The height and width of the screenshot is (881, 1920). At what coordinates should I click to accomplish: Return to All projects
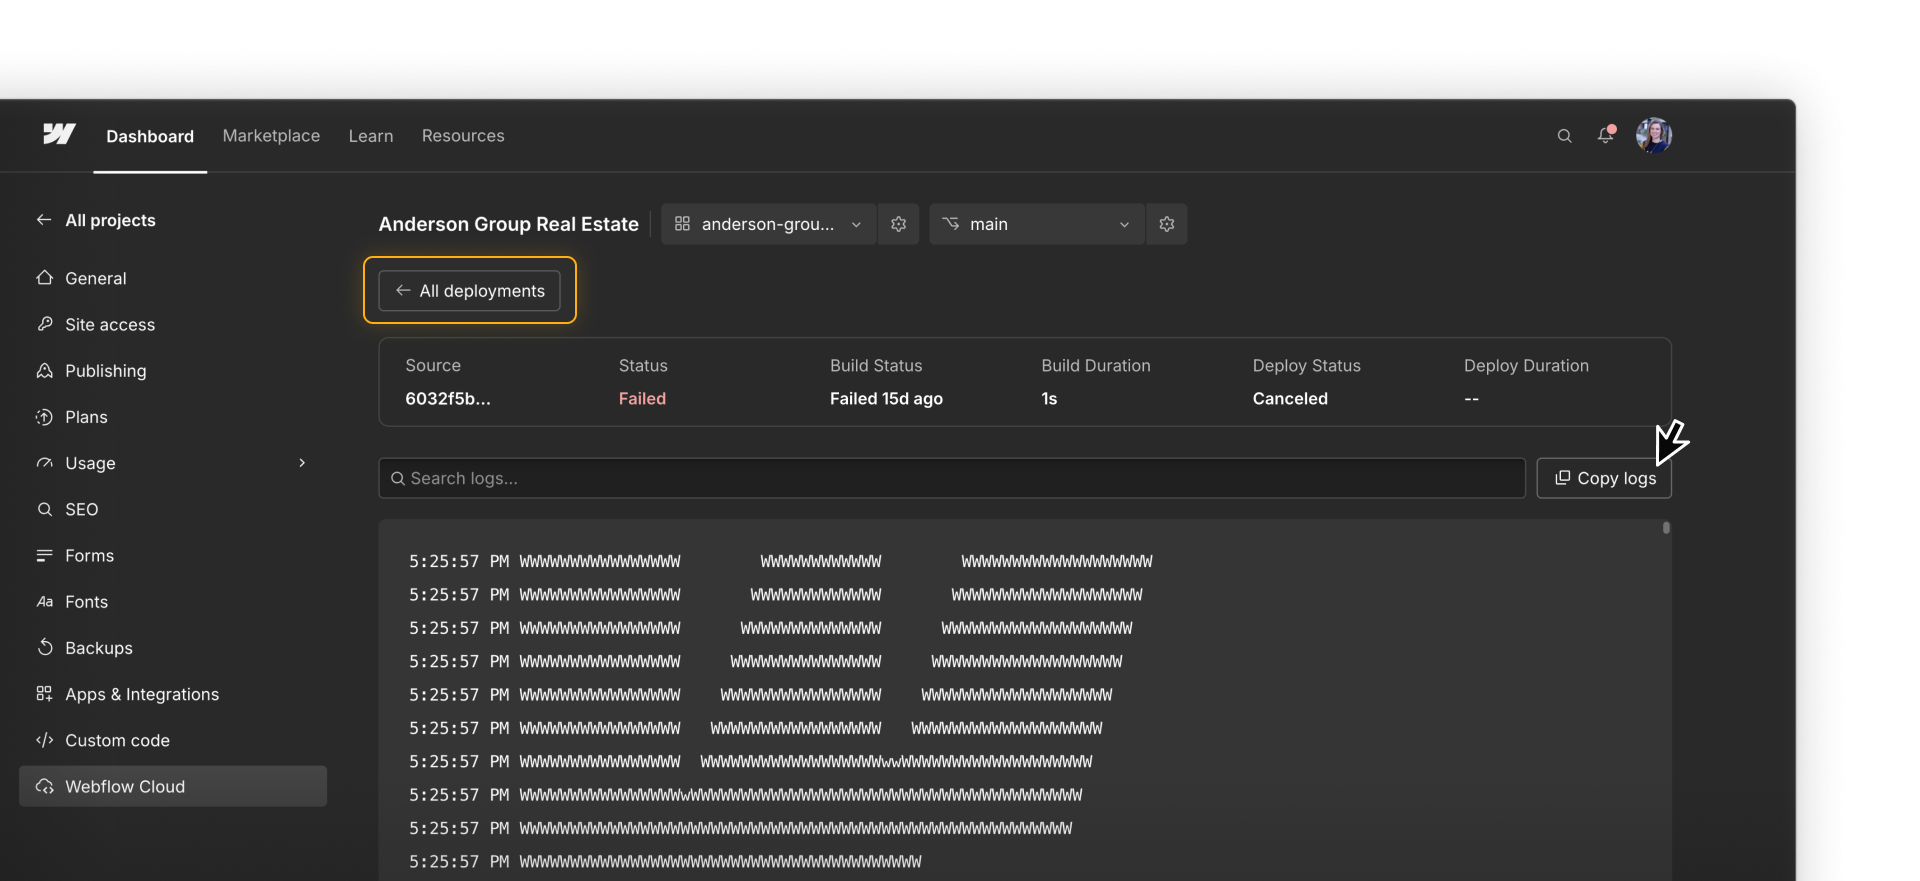coord(96,220)
